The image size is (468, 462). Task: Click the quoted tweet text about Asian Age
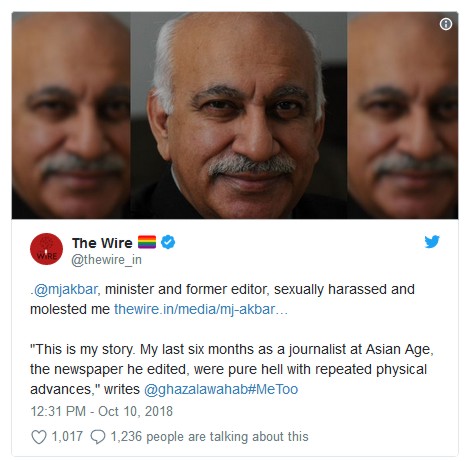(232, 369)
